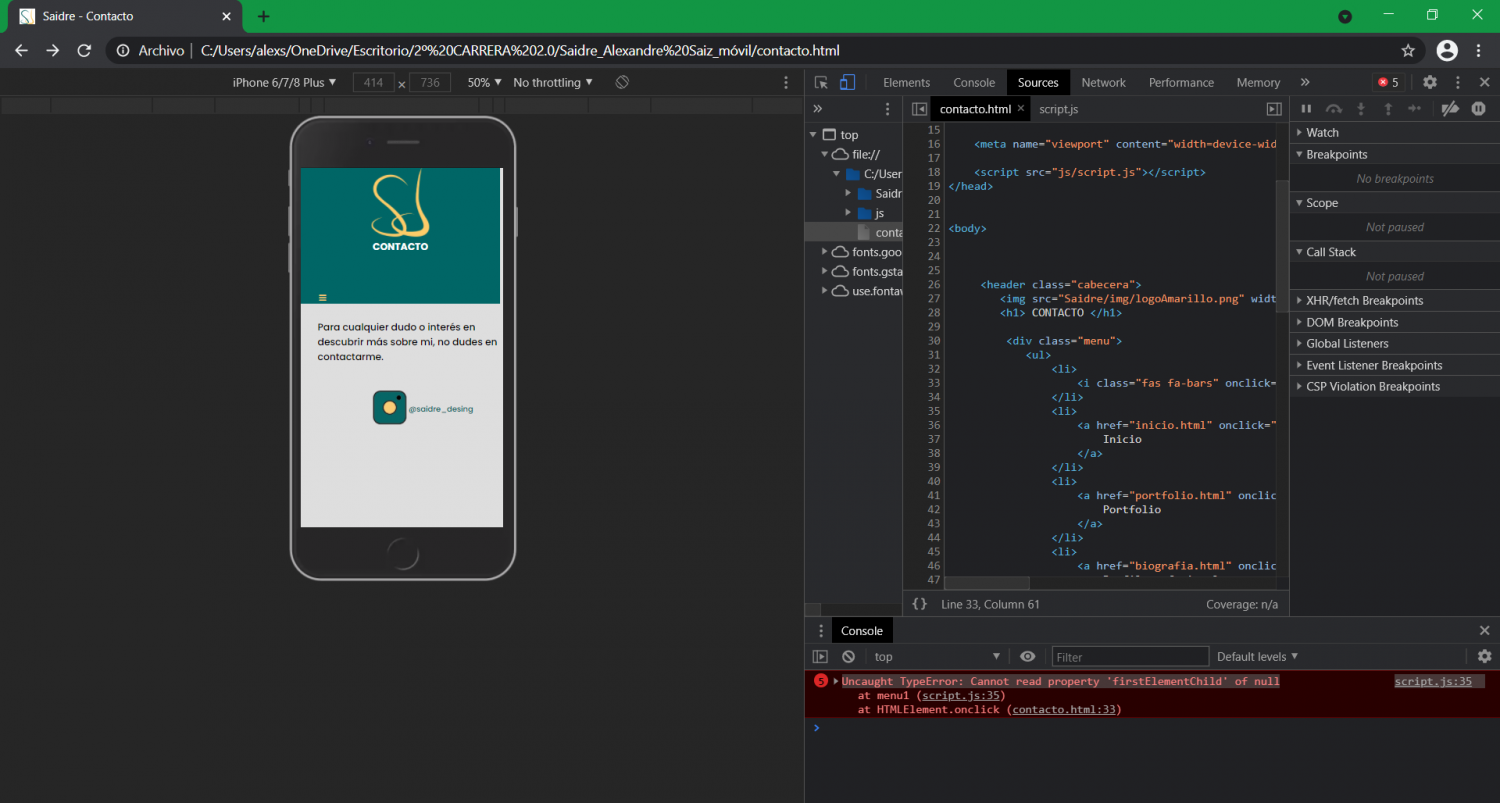Viewport: 1500px width, 803px height.
Task: Click the step into function icon
Action: point(1360,109)
